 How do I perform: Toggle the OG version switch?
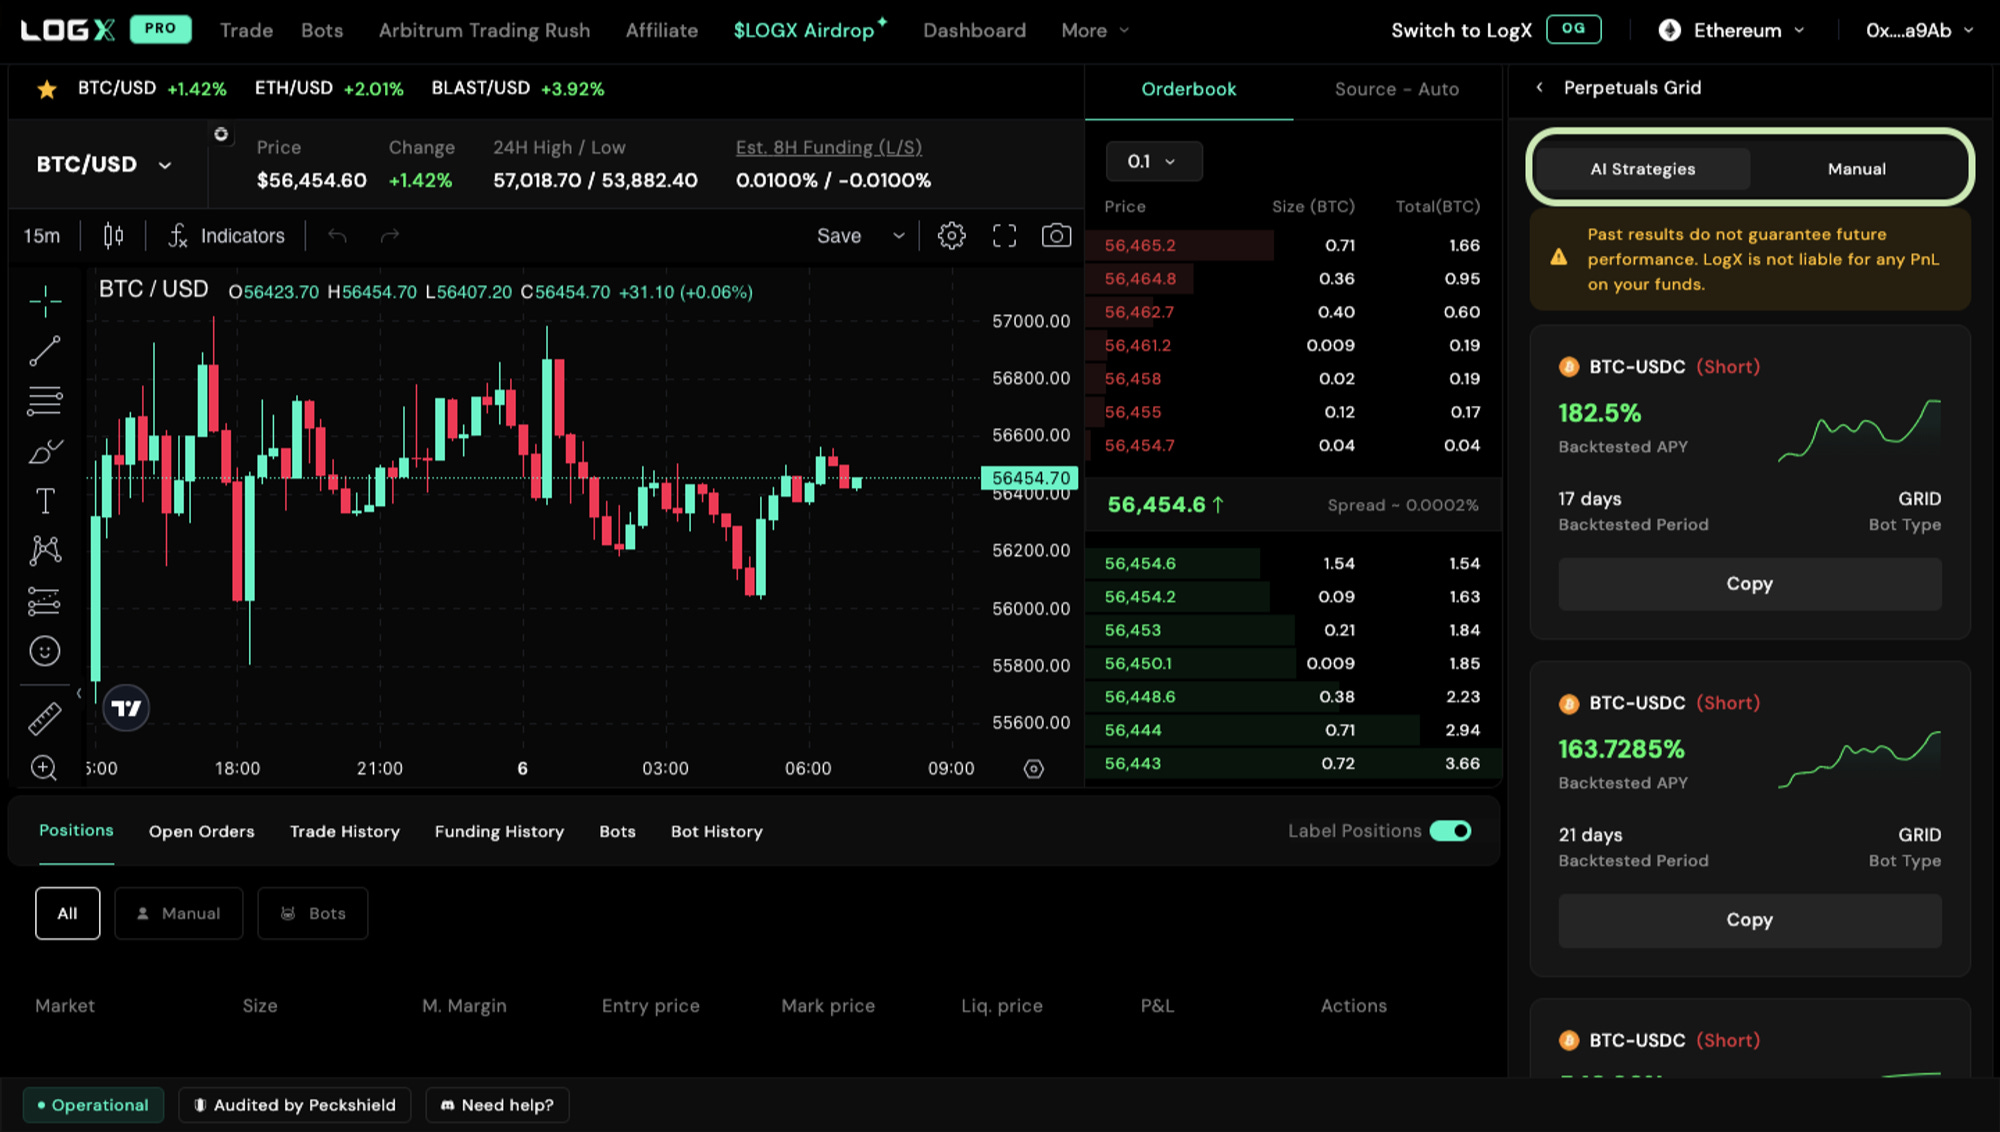point(1573,29)
